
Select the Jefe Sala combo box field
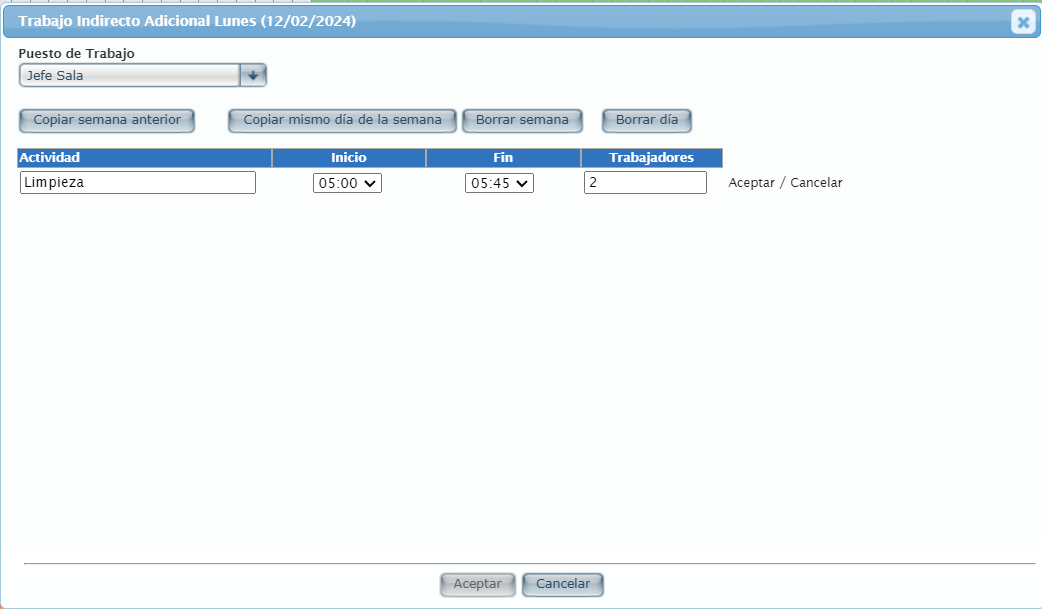point(129,76)
